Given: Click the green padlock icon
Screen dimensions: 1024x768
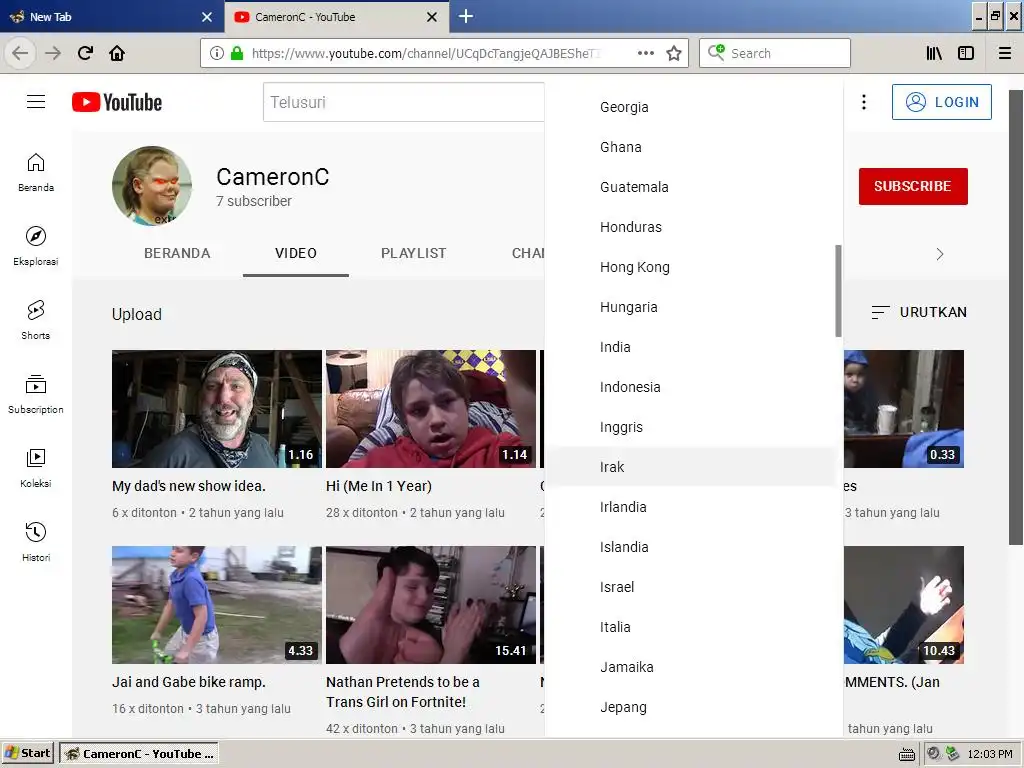Looking at the screenshot, I should pyautogui.click(x=237, y=53).
